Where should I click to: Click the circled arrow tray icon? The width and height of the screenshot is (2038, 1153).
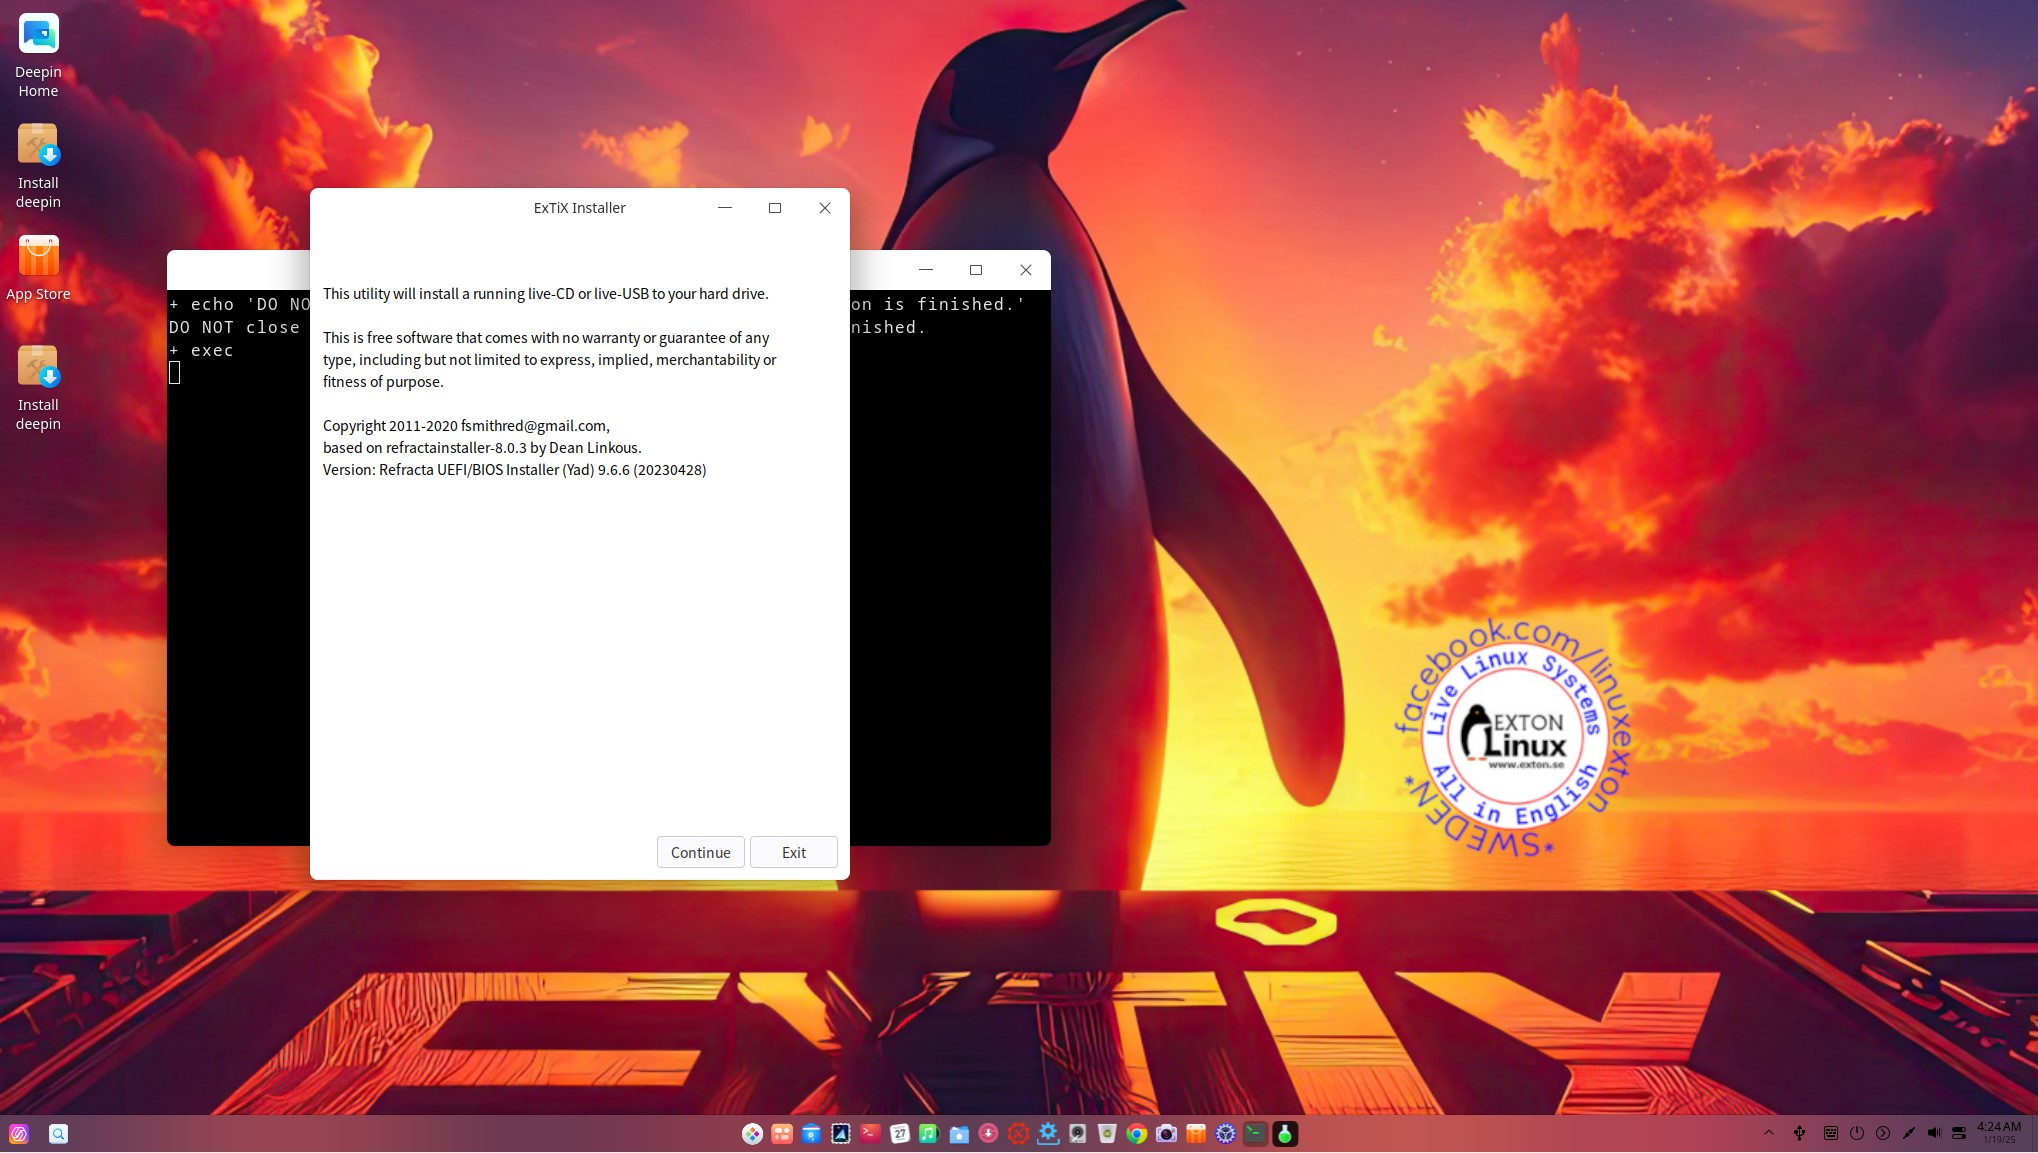point(1882,1133)
